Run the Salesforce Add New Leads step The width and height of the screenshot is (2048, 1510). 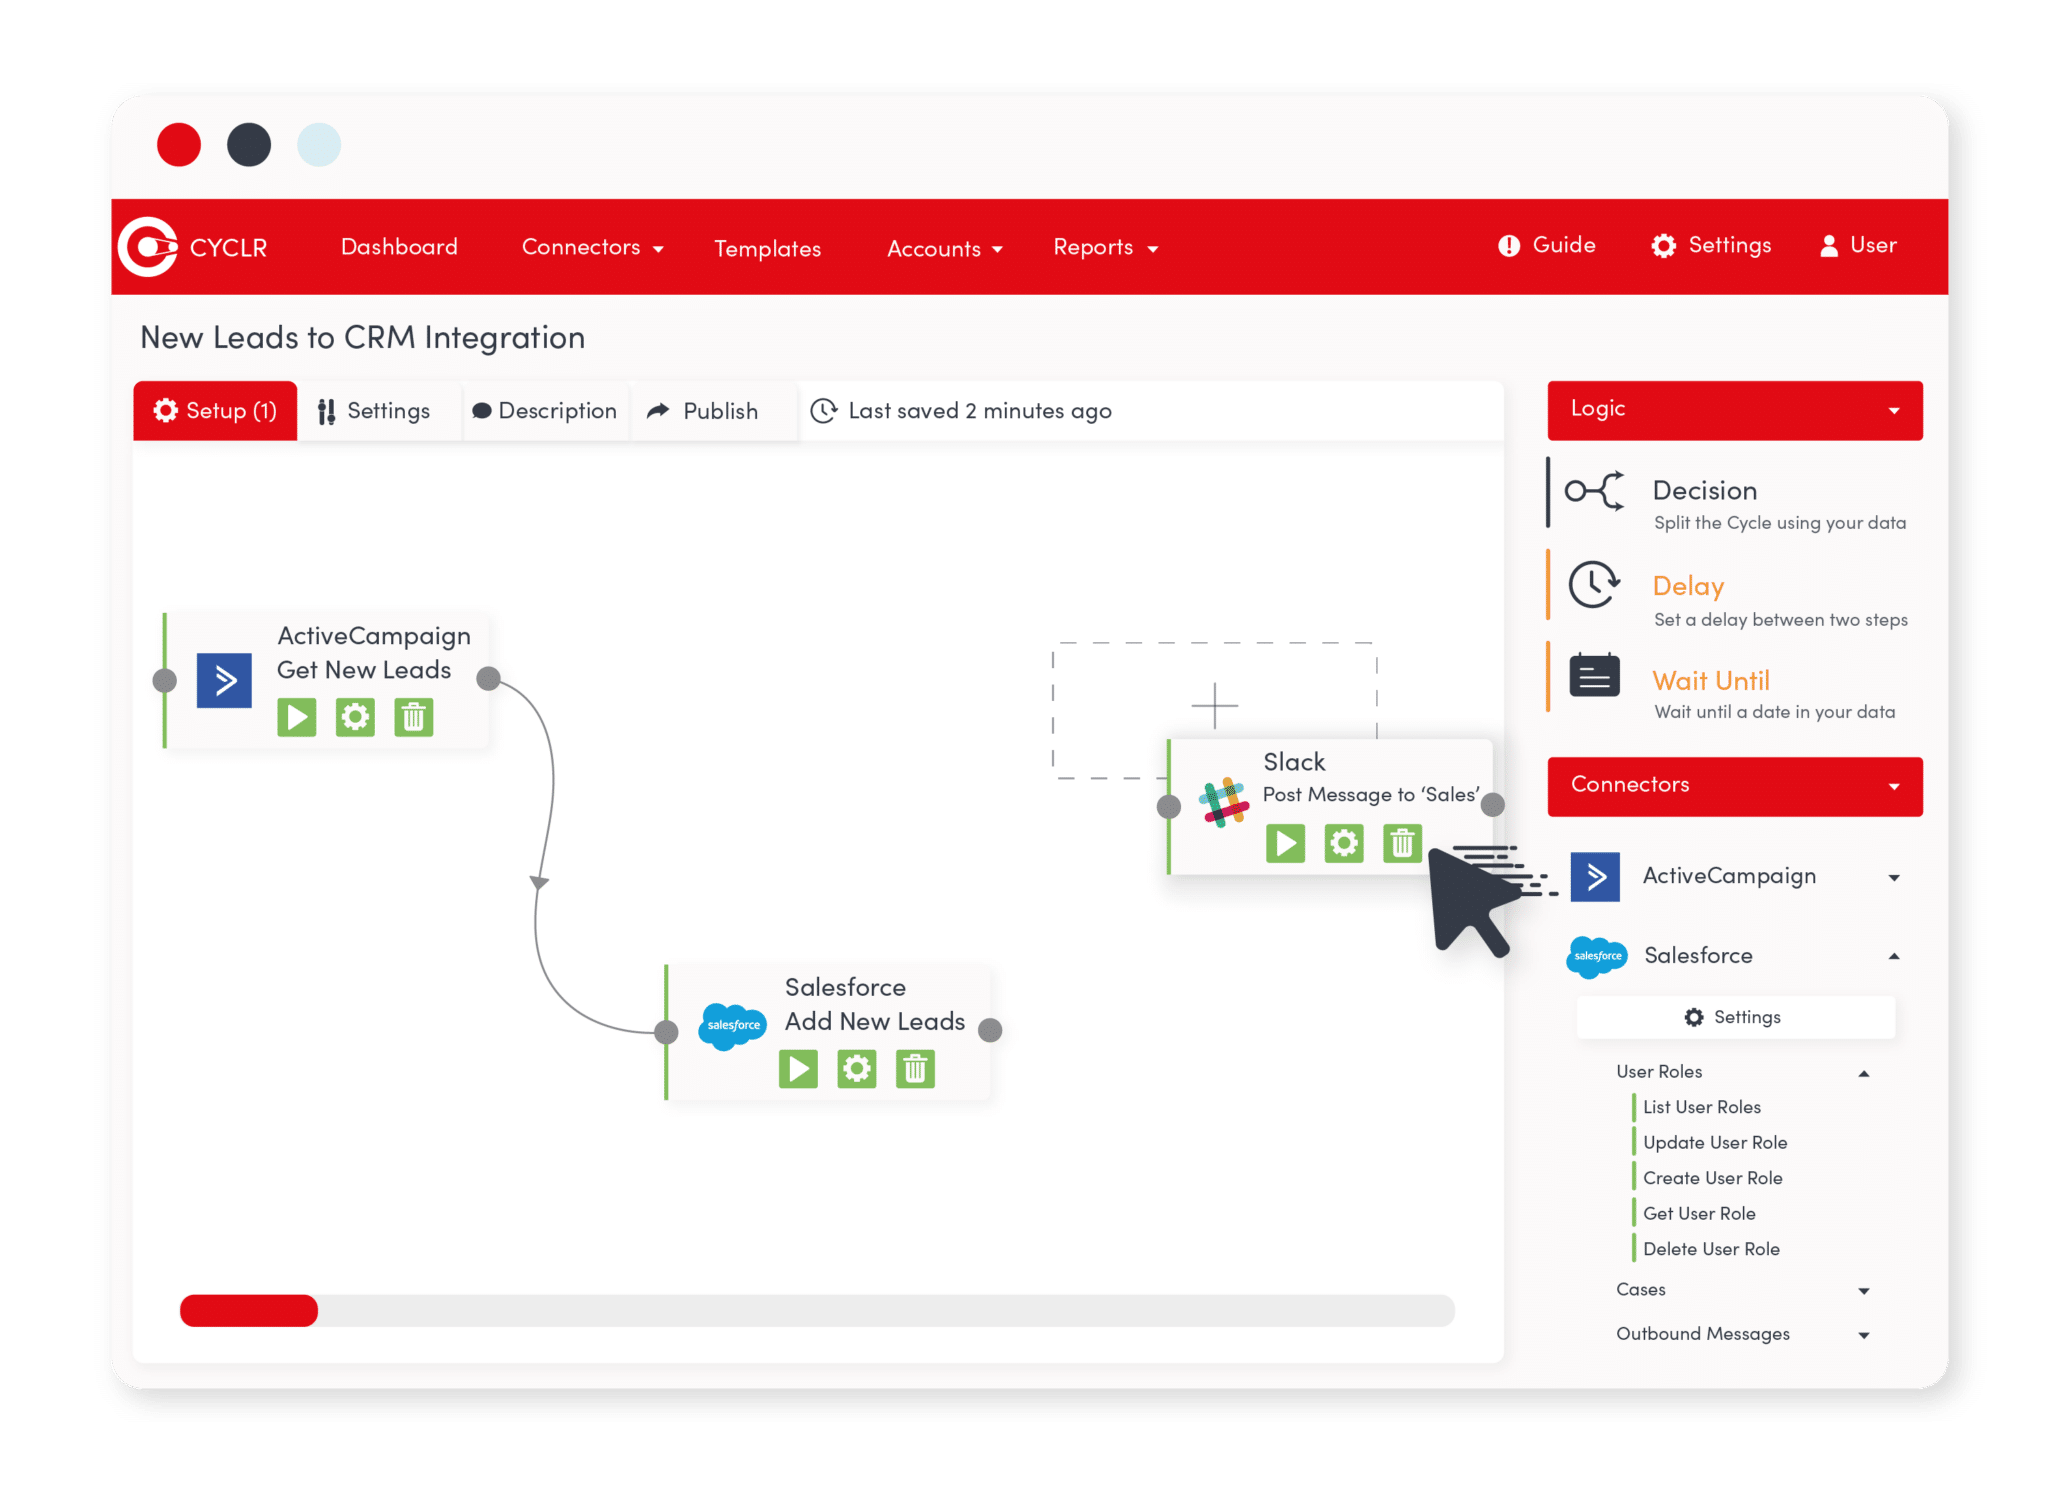click(x=798, y=1069)
